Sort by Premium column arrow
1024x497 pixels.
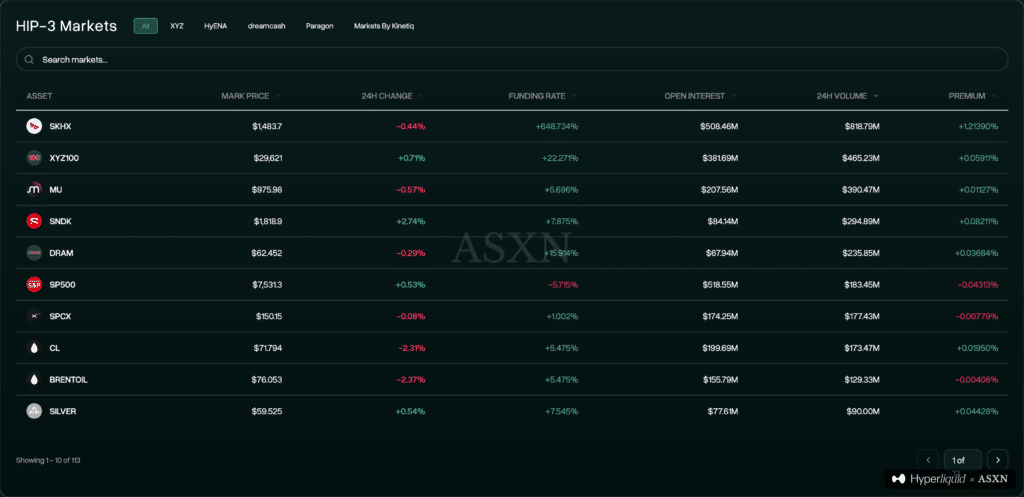(x=994, y=96)
